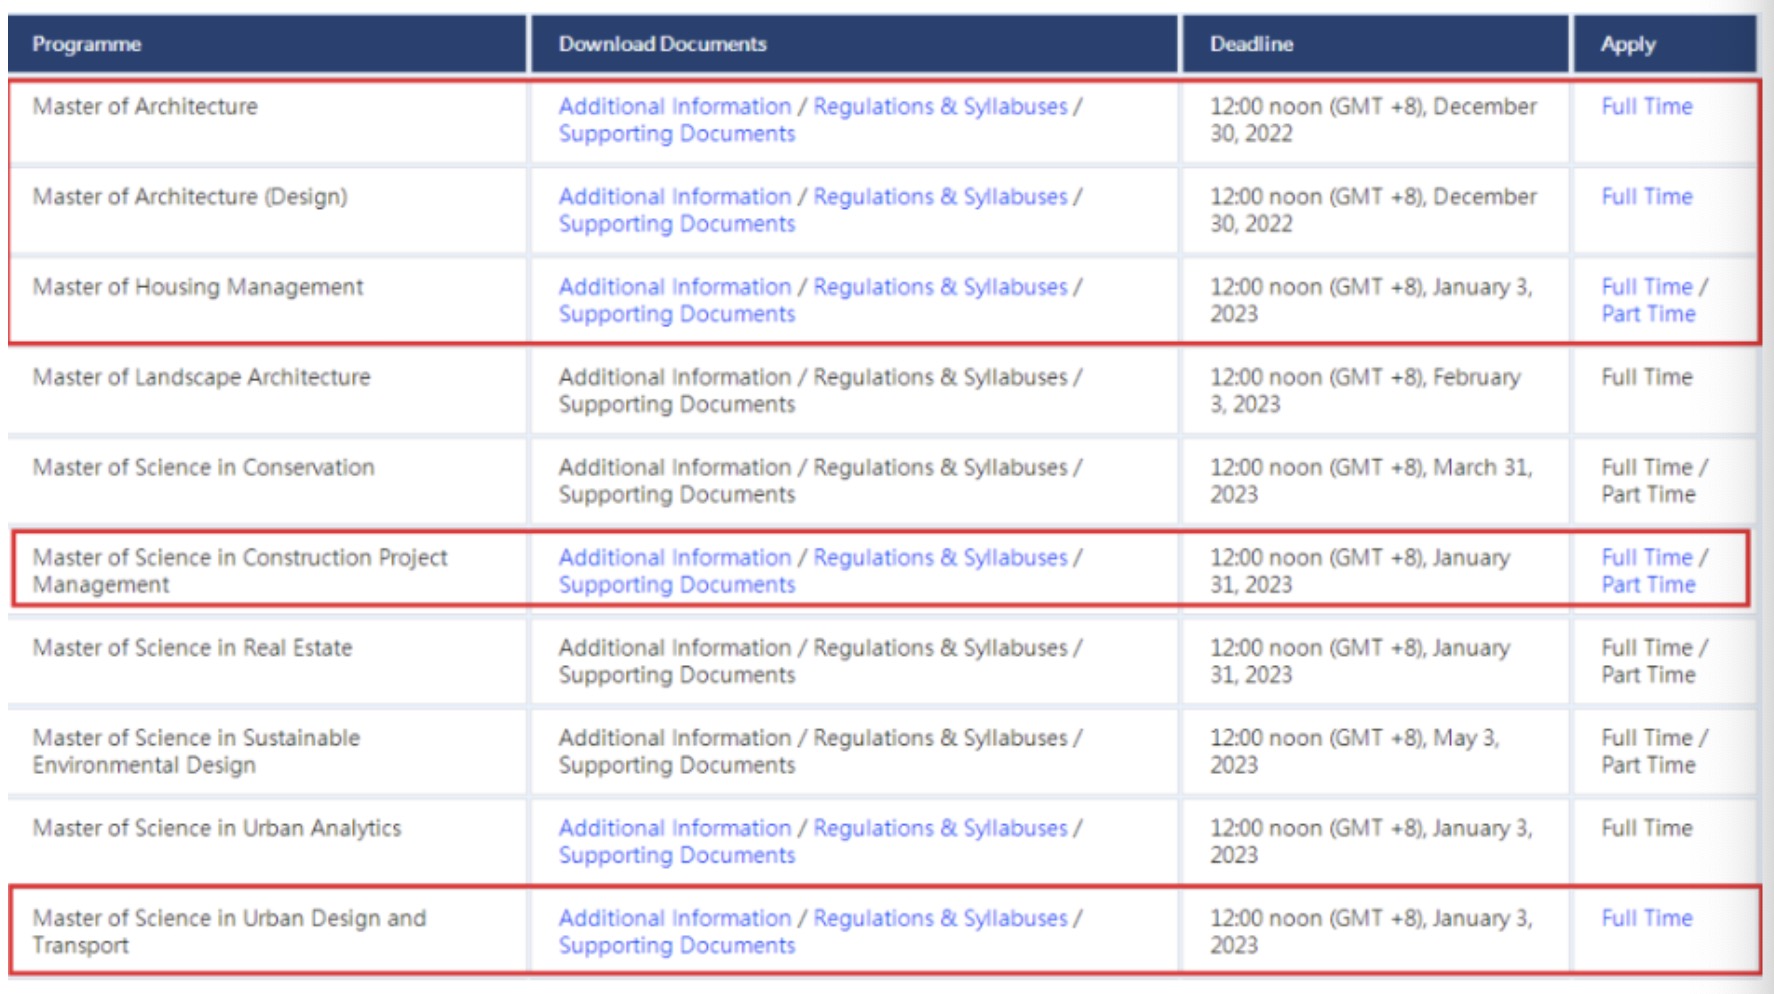The width and height of the screenshot is (1774, 994).
Task: Apply Full Time for Master of Housing Management
Action: (1646, 287)
